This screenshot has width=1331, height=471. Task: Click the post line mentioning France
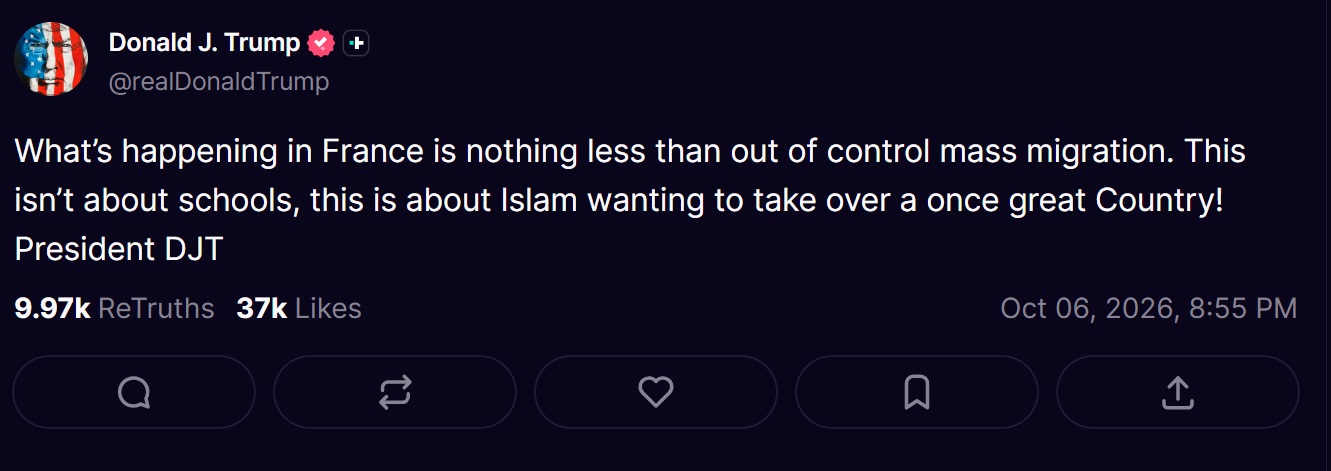(630, 152)
